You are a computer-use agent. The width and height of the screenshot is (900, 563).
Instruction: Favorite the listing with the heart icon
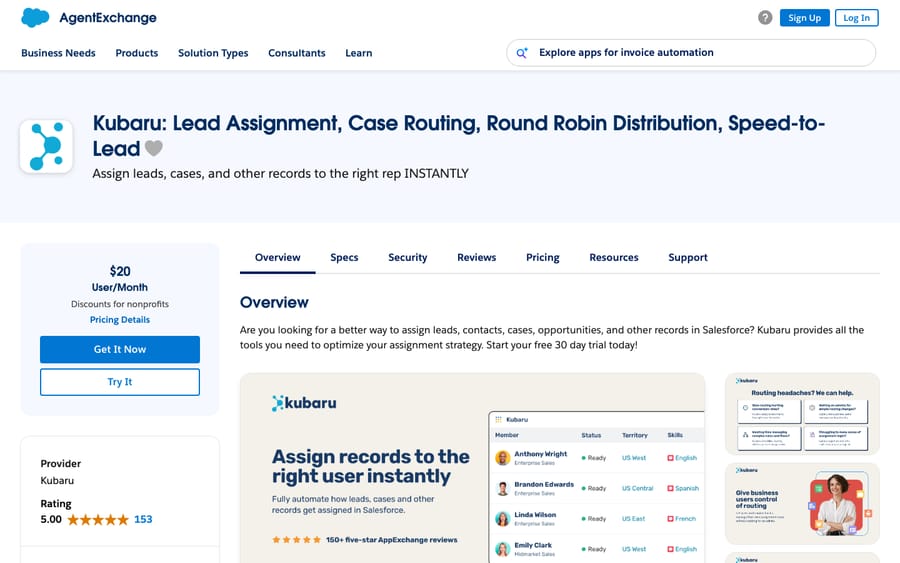pos(153,148)
